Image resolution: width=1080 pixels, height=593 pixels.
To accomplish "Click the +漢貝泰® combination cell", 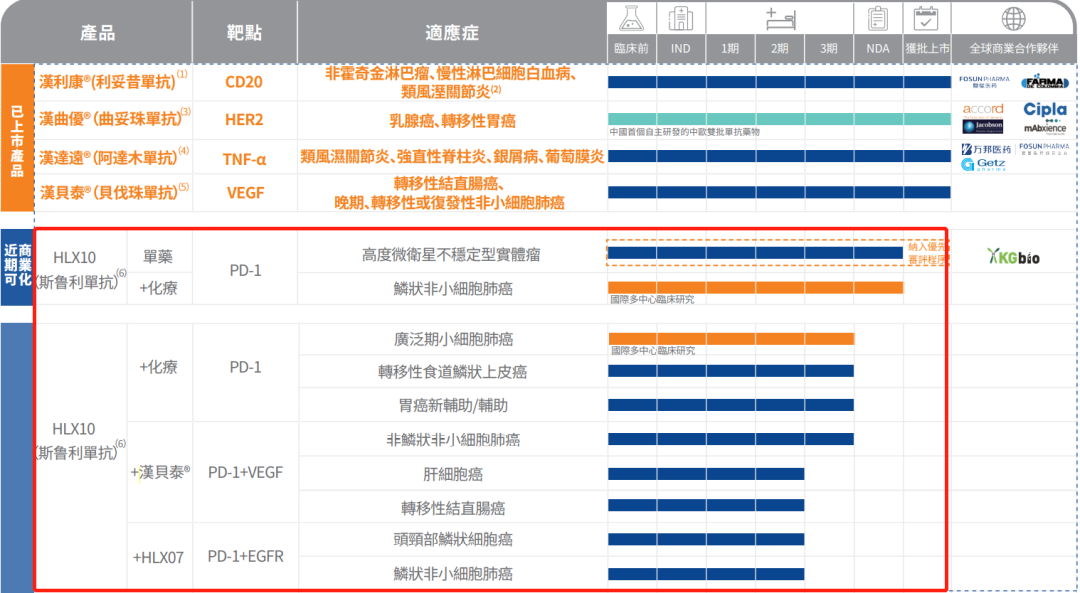I will click(x=160, y=472).
